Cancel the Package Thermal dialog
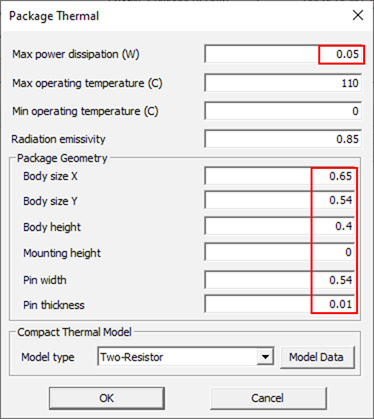 268,398
